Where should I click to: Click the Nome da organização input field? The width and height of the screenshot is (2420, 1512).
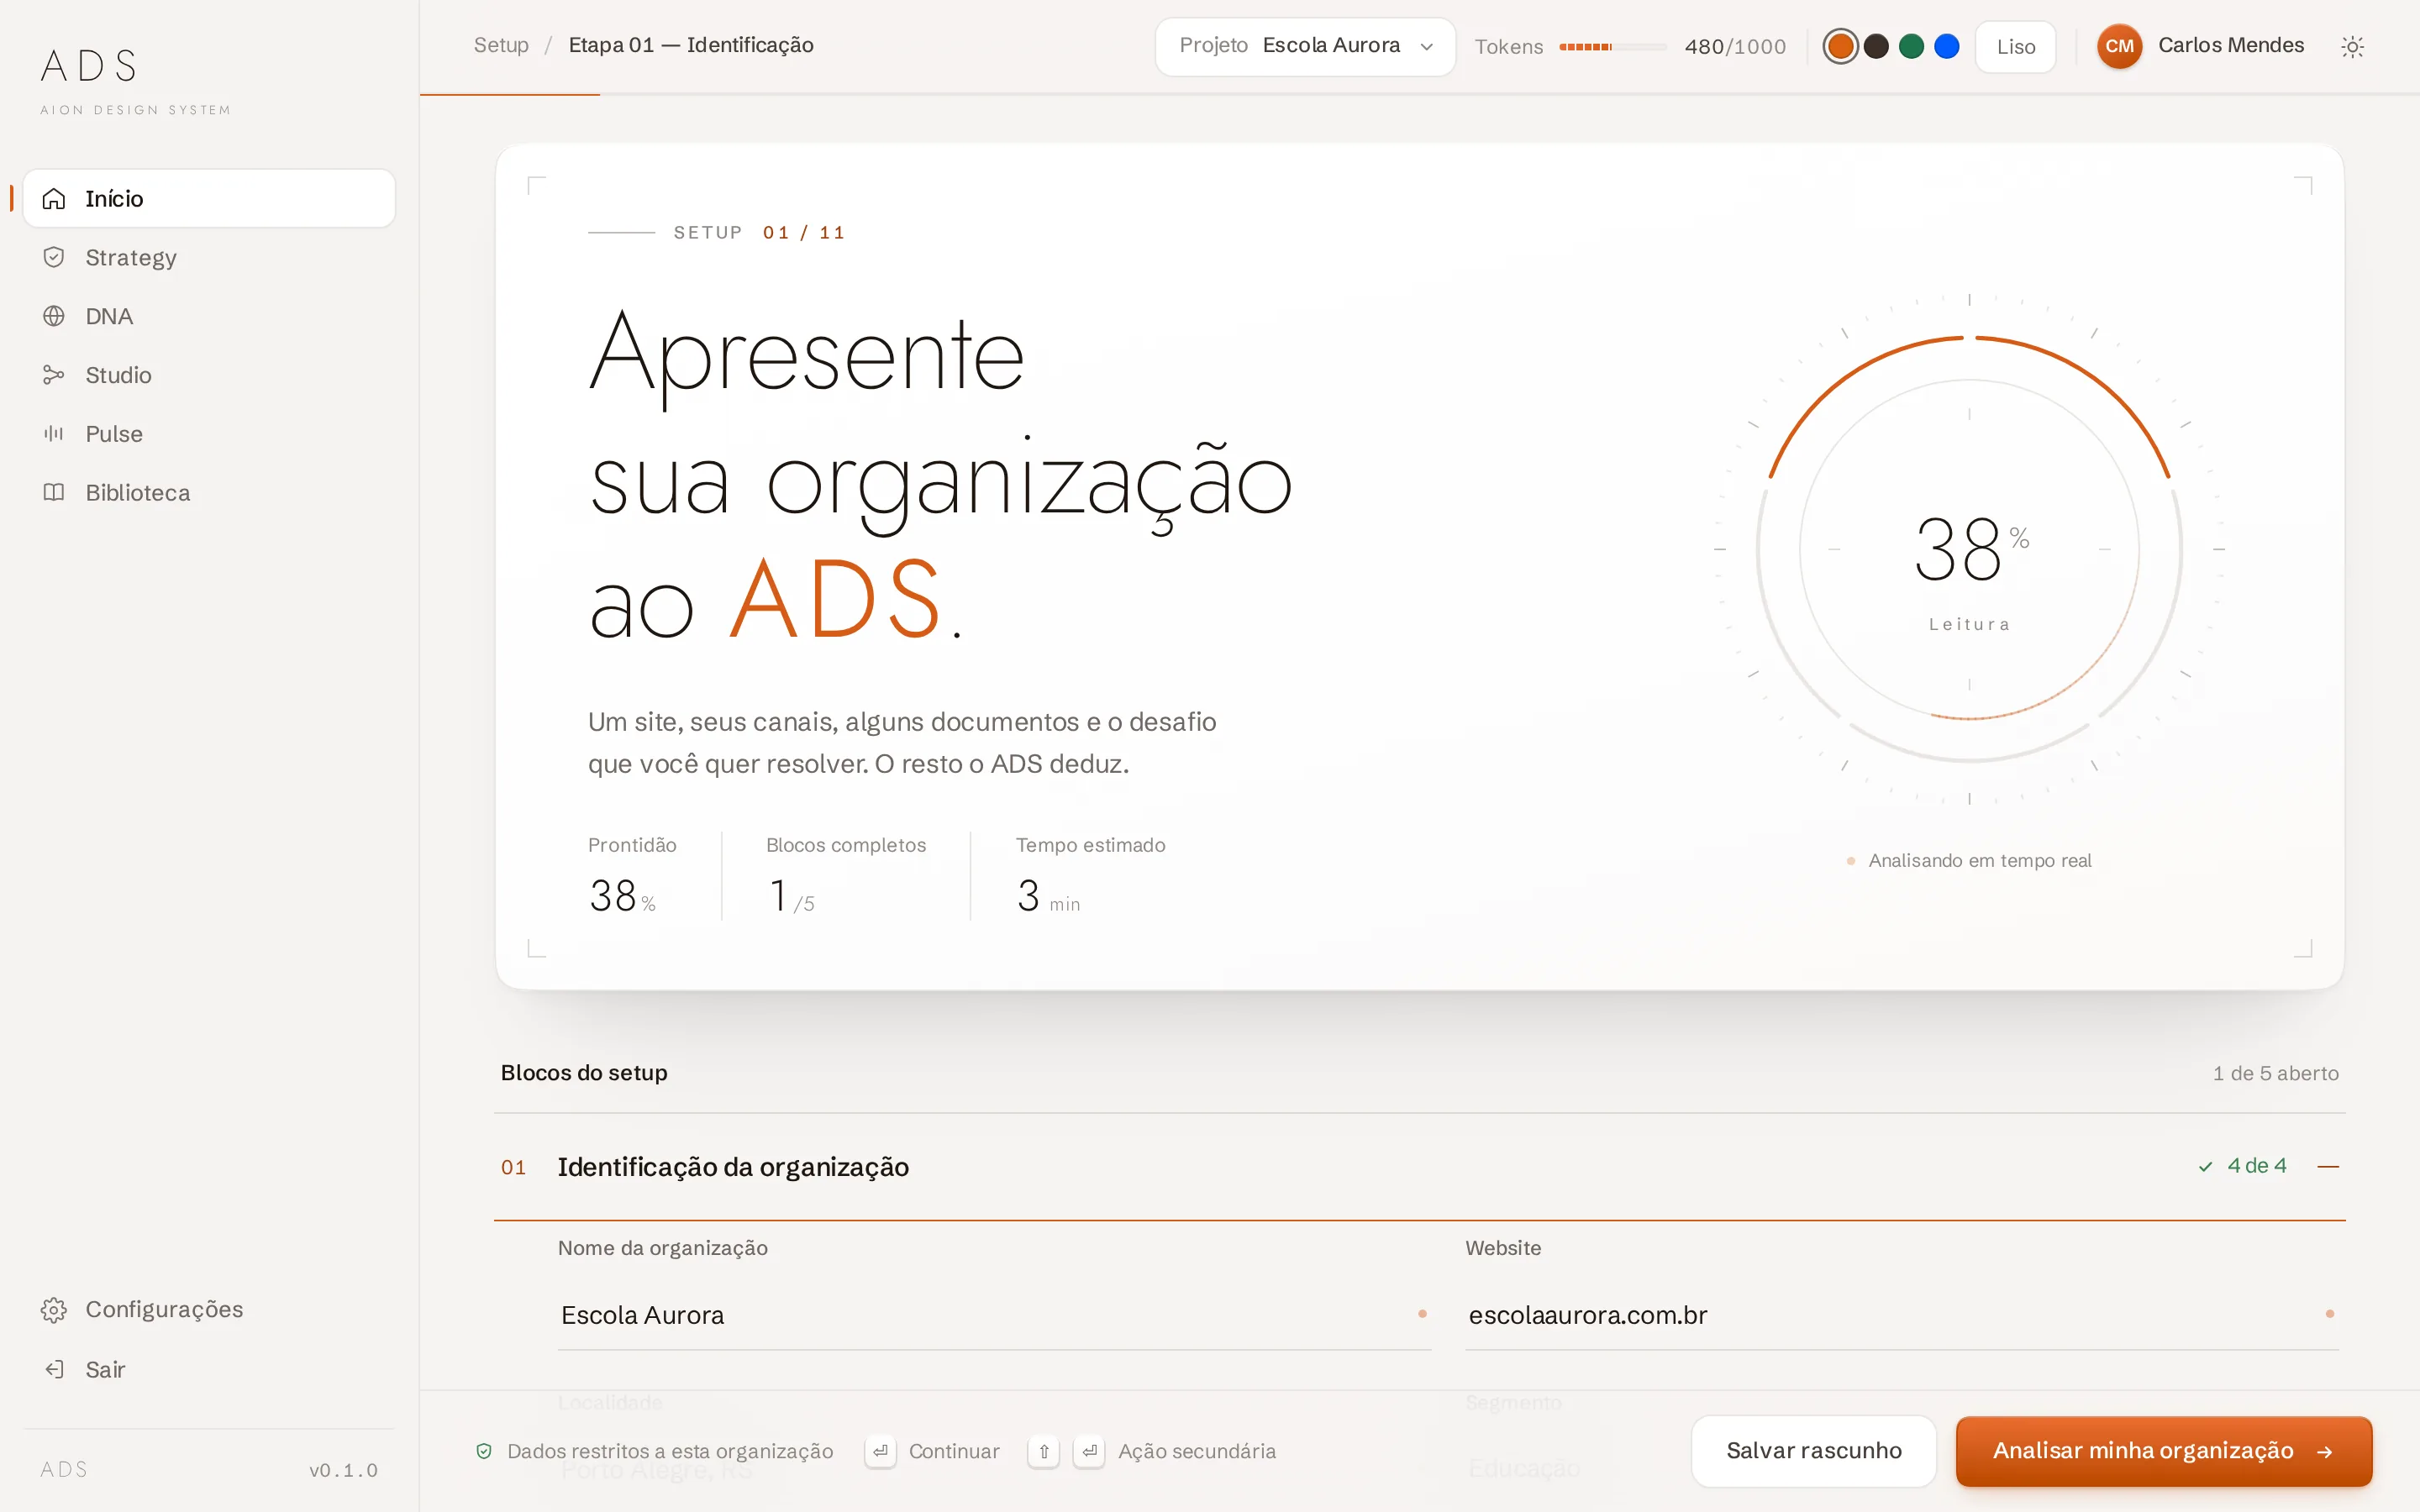(x=994, y=1316)
